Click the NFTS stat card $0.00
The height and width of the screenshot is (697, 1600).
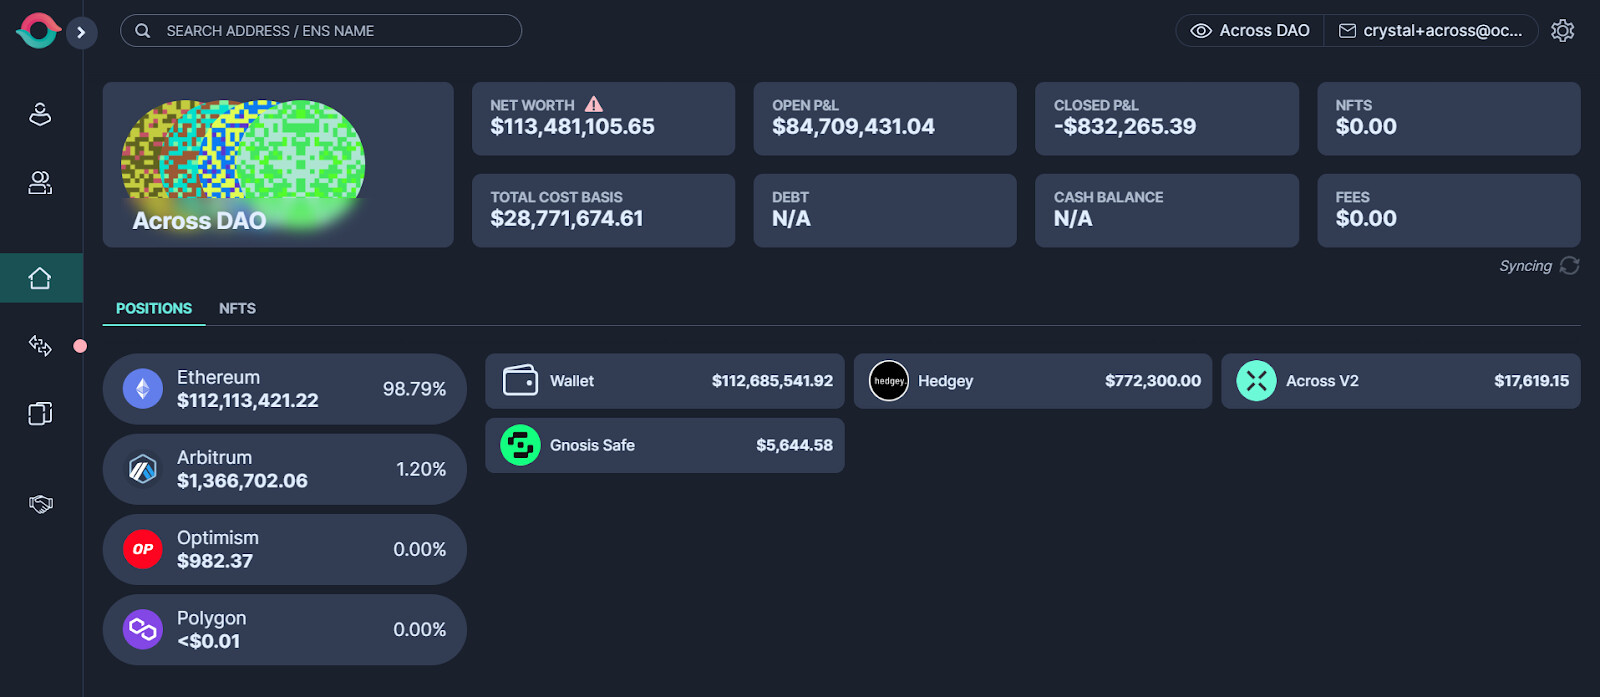point(1449,119)
